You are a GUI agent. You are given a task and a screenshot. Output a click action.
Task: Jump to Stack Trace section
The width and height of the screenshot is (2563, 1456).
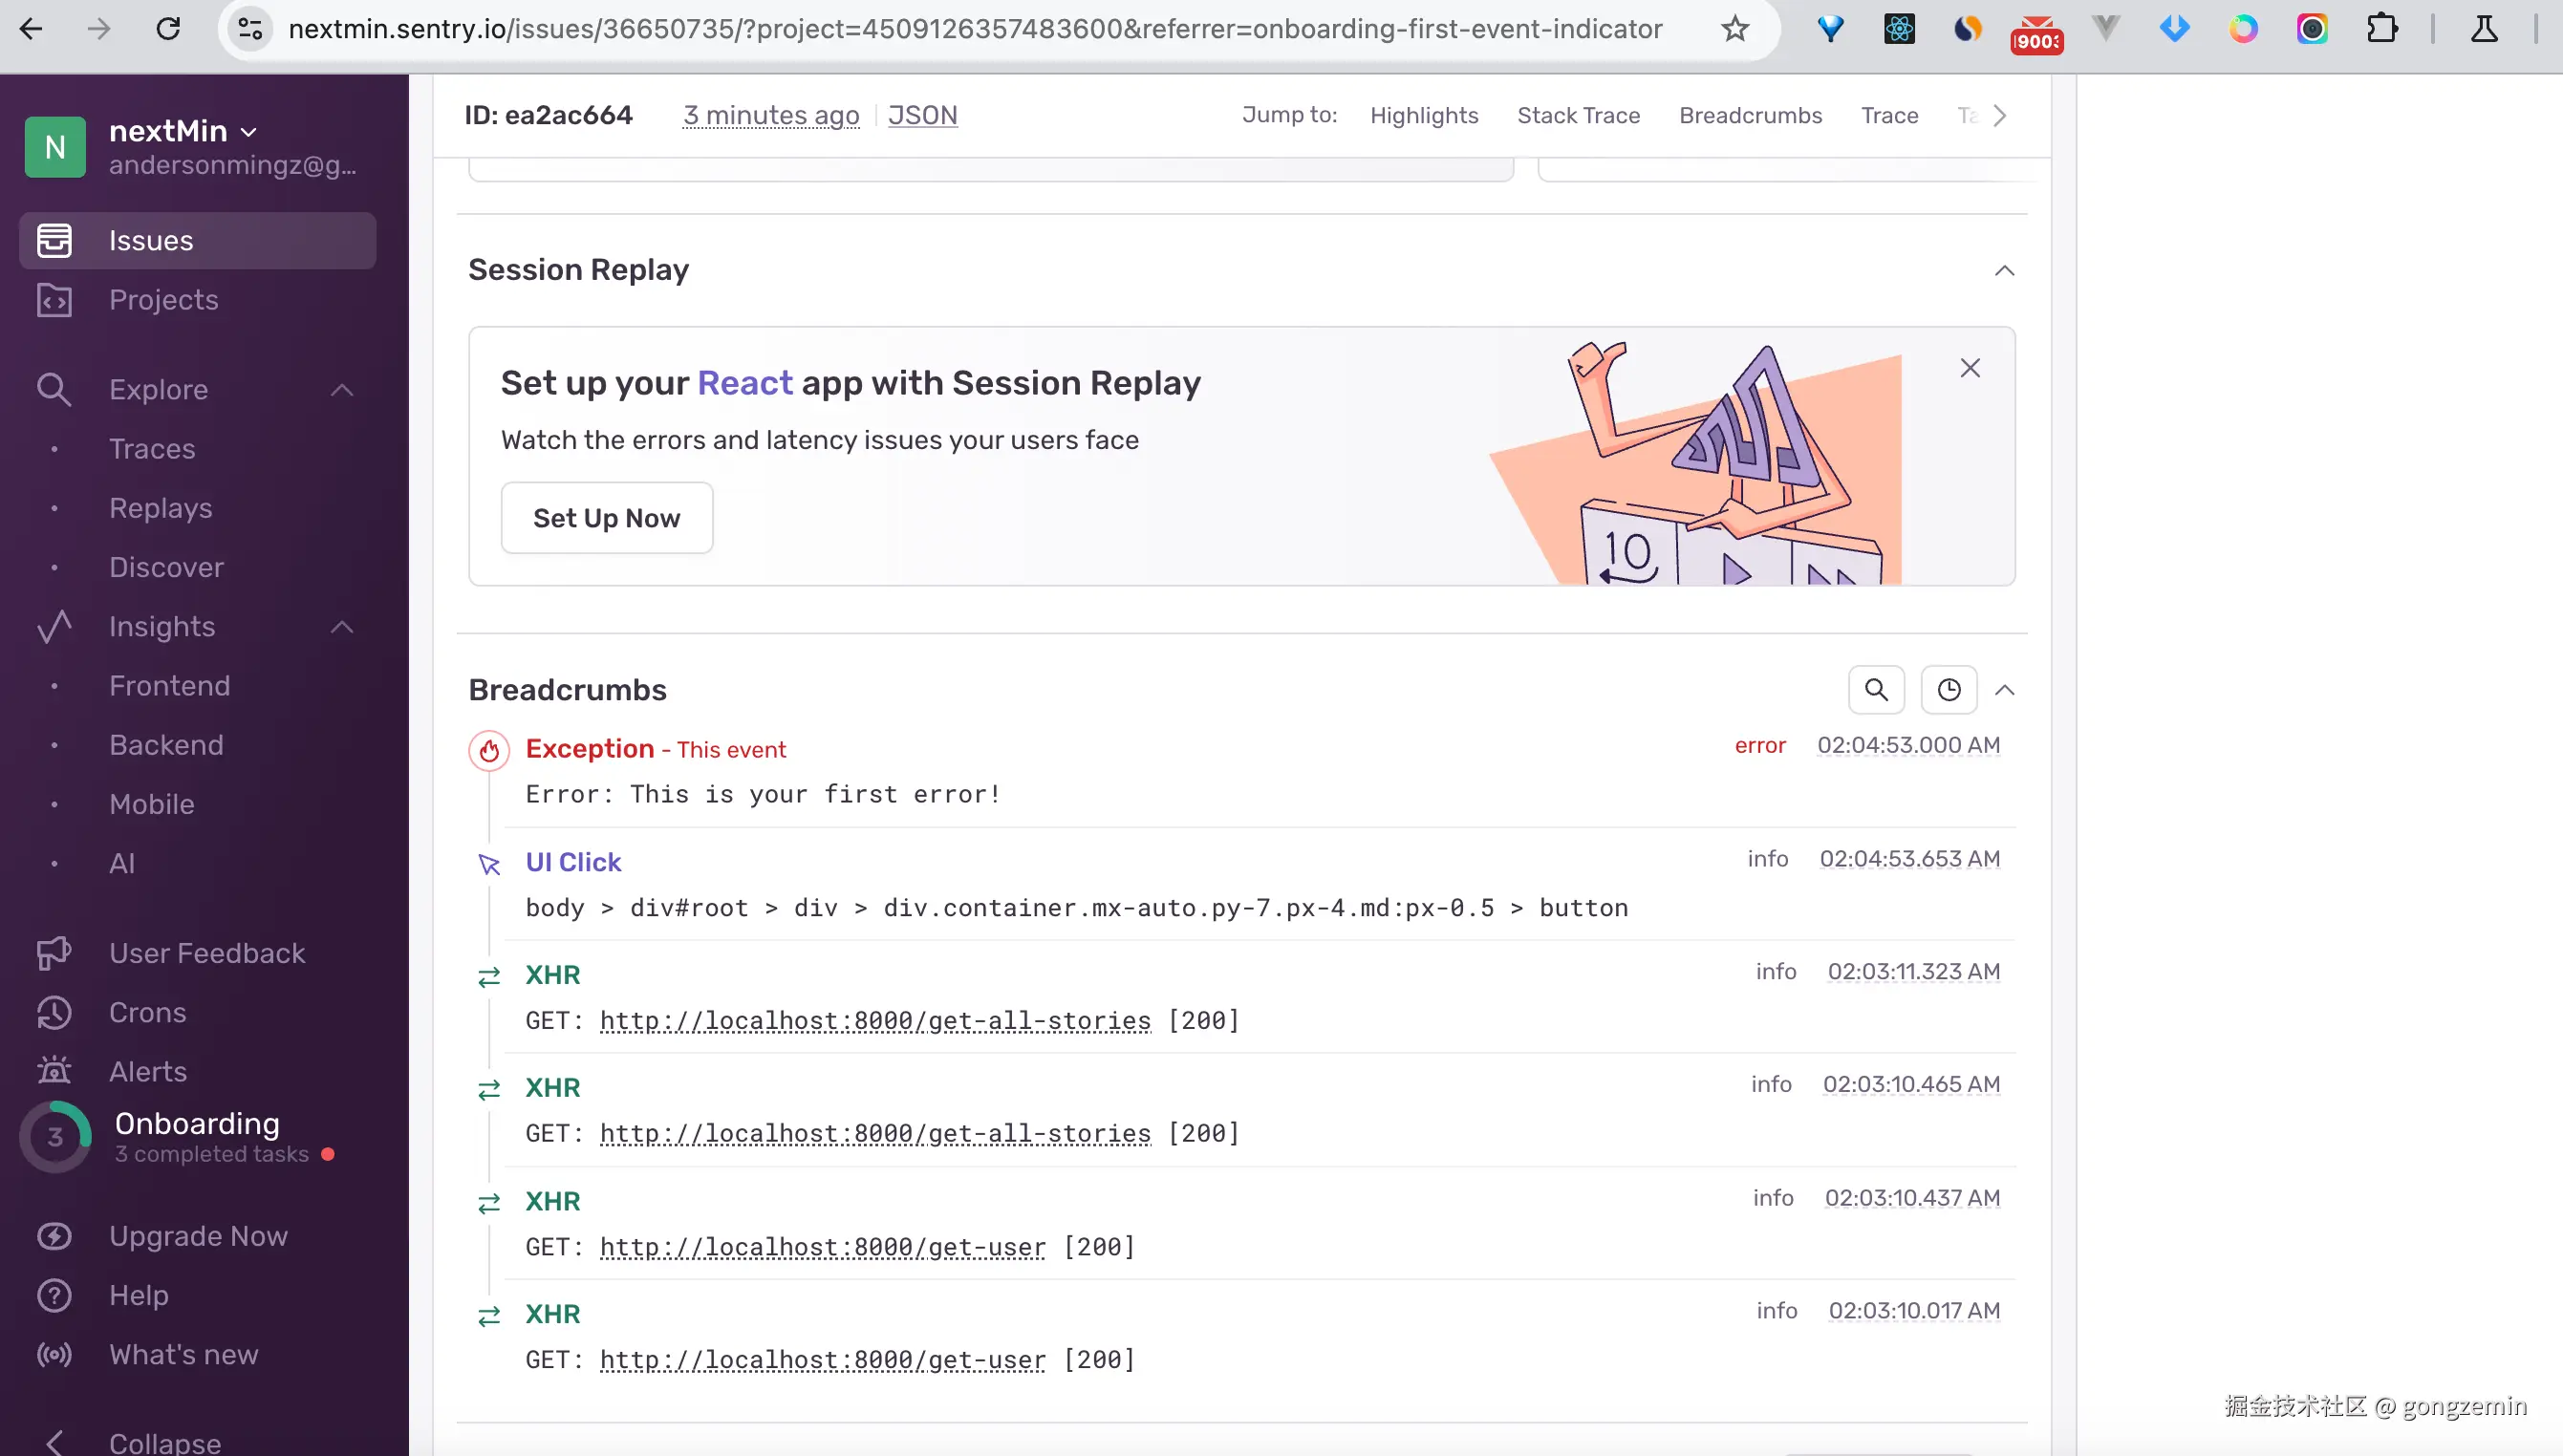tap(1578, 115)
